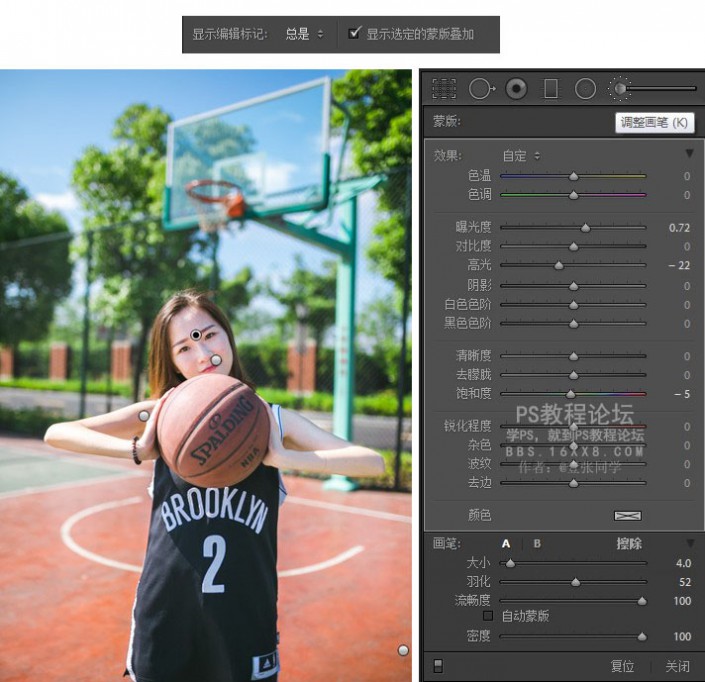Click the 曝光度 exposure slider handle

coord(585,228)
